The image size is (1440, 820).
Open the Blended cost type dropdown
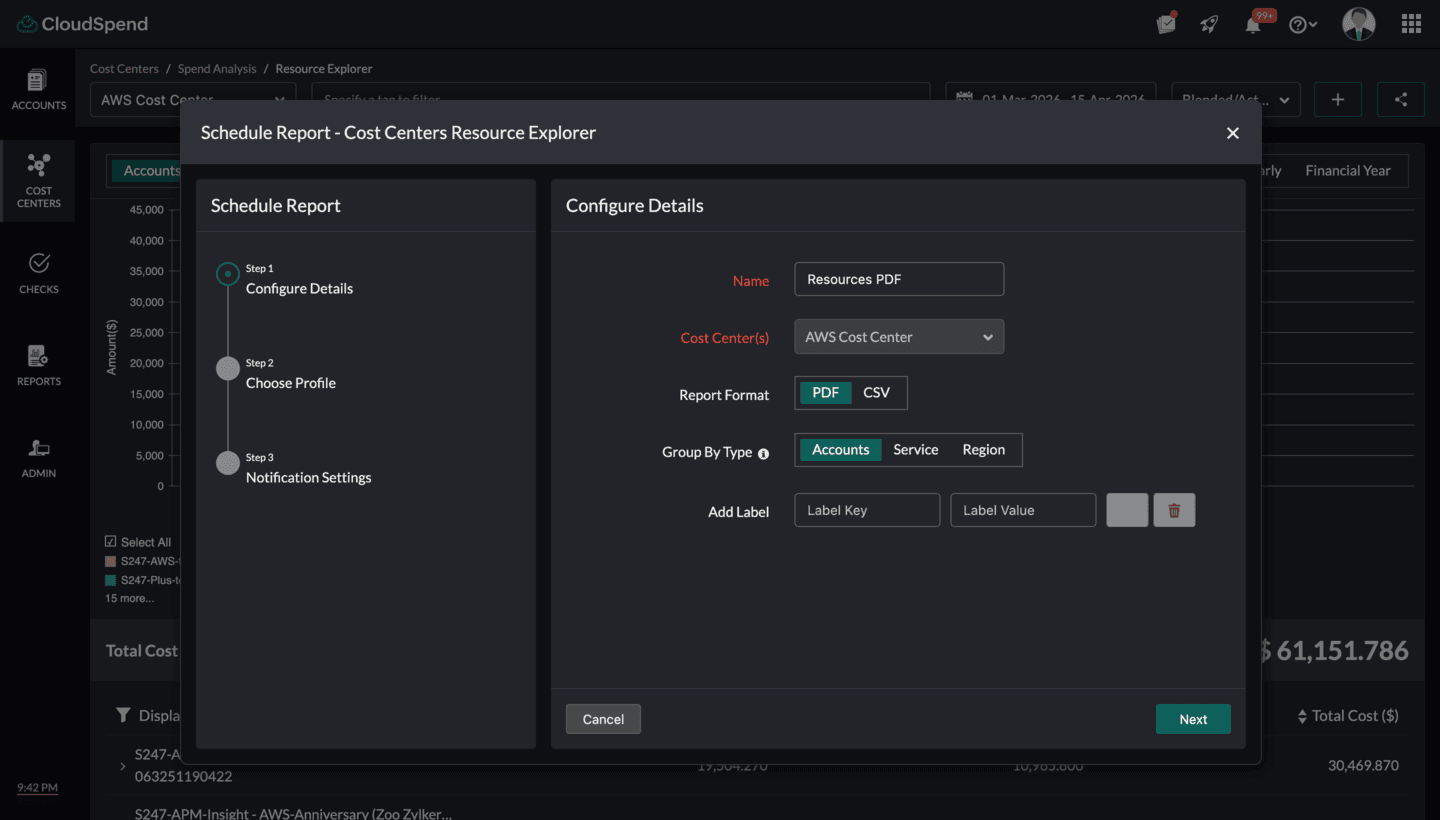coord(1235,100)
